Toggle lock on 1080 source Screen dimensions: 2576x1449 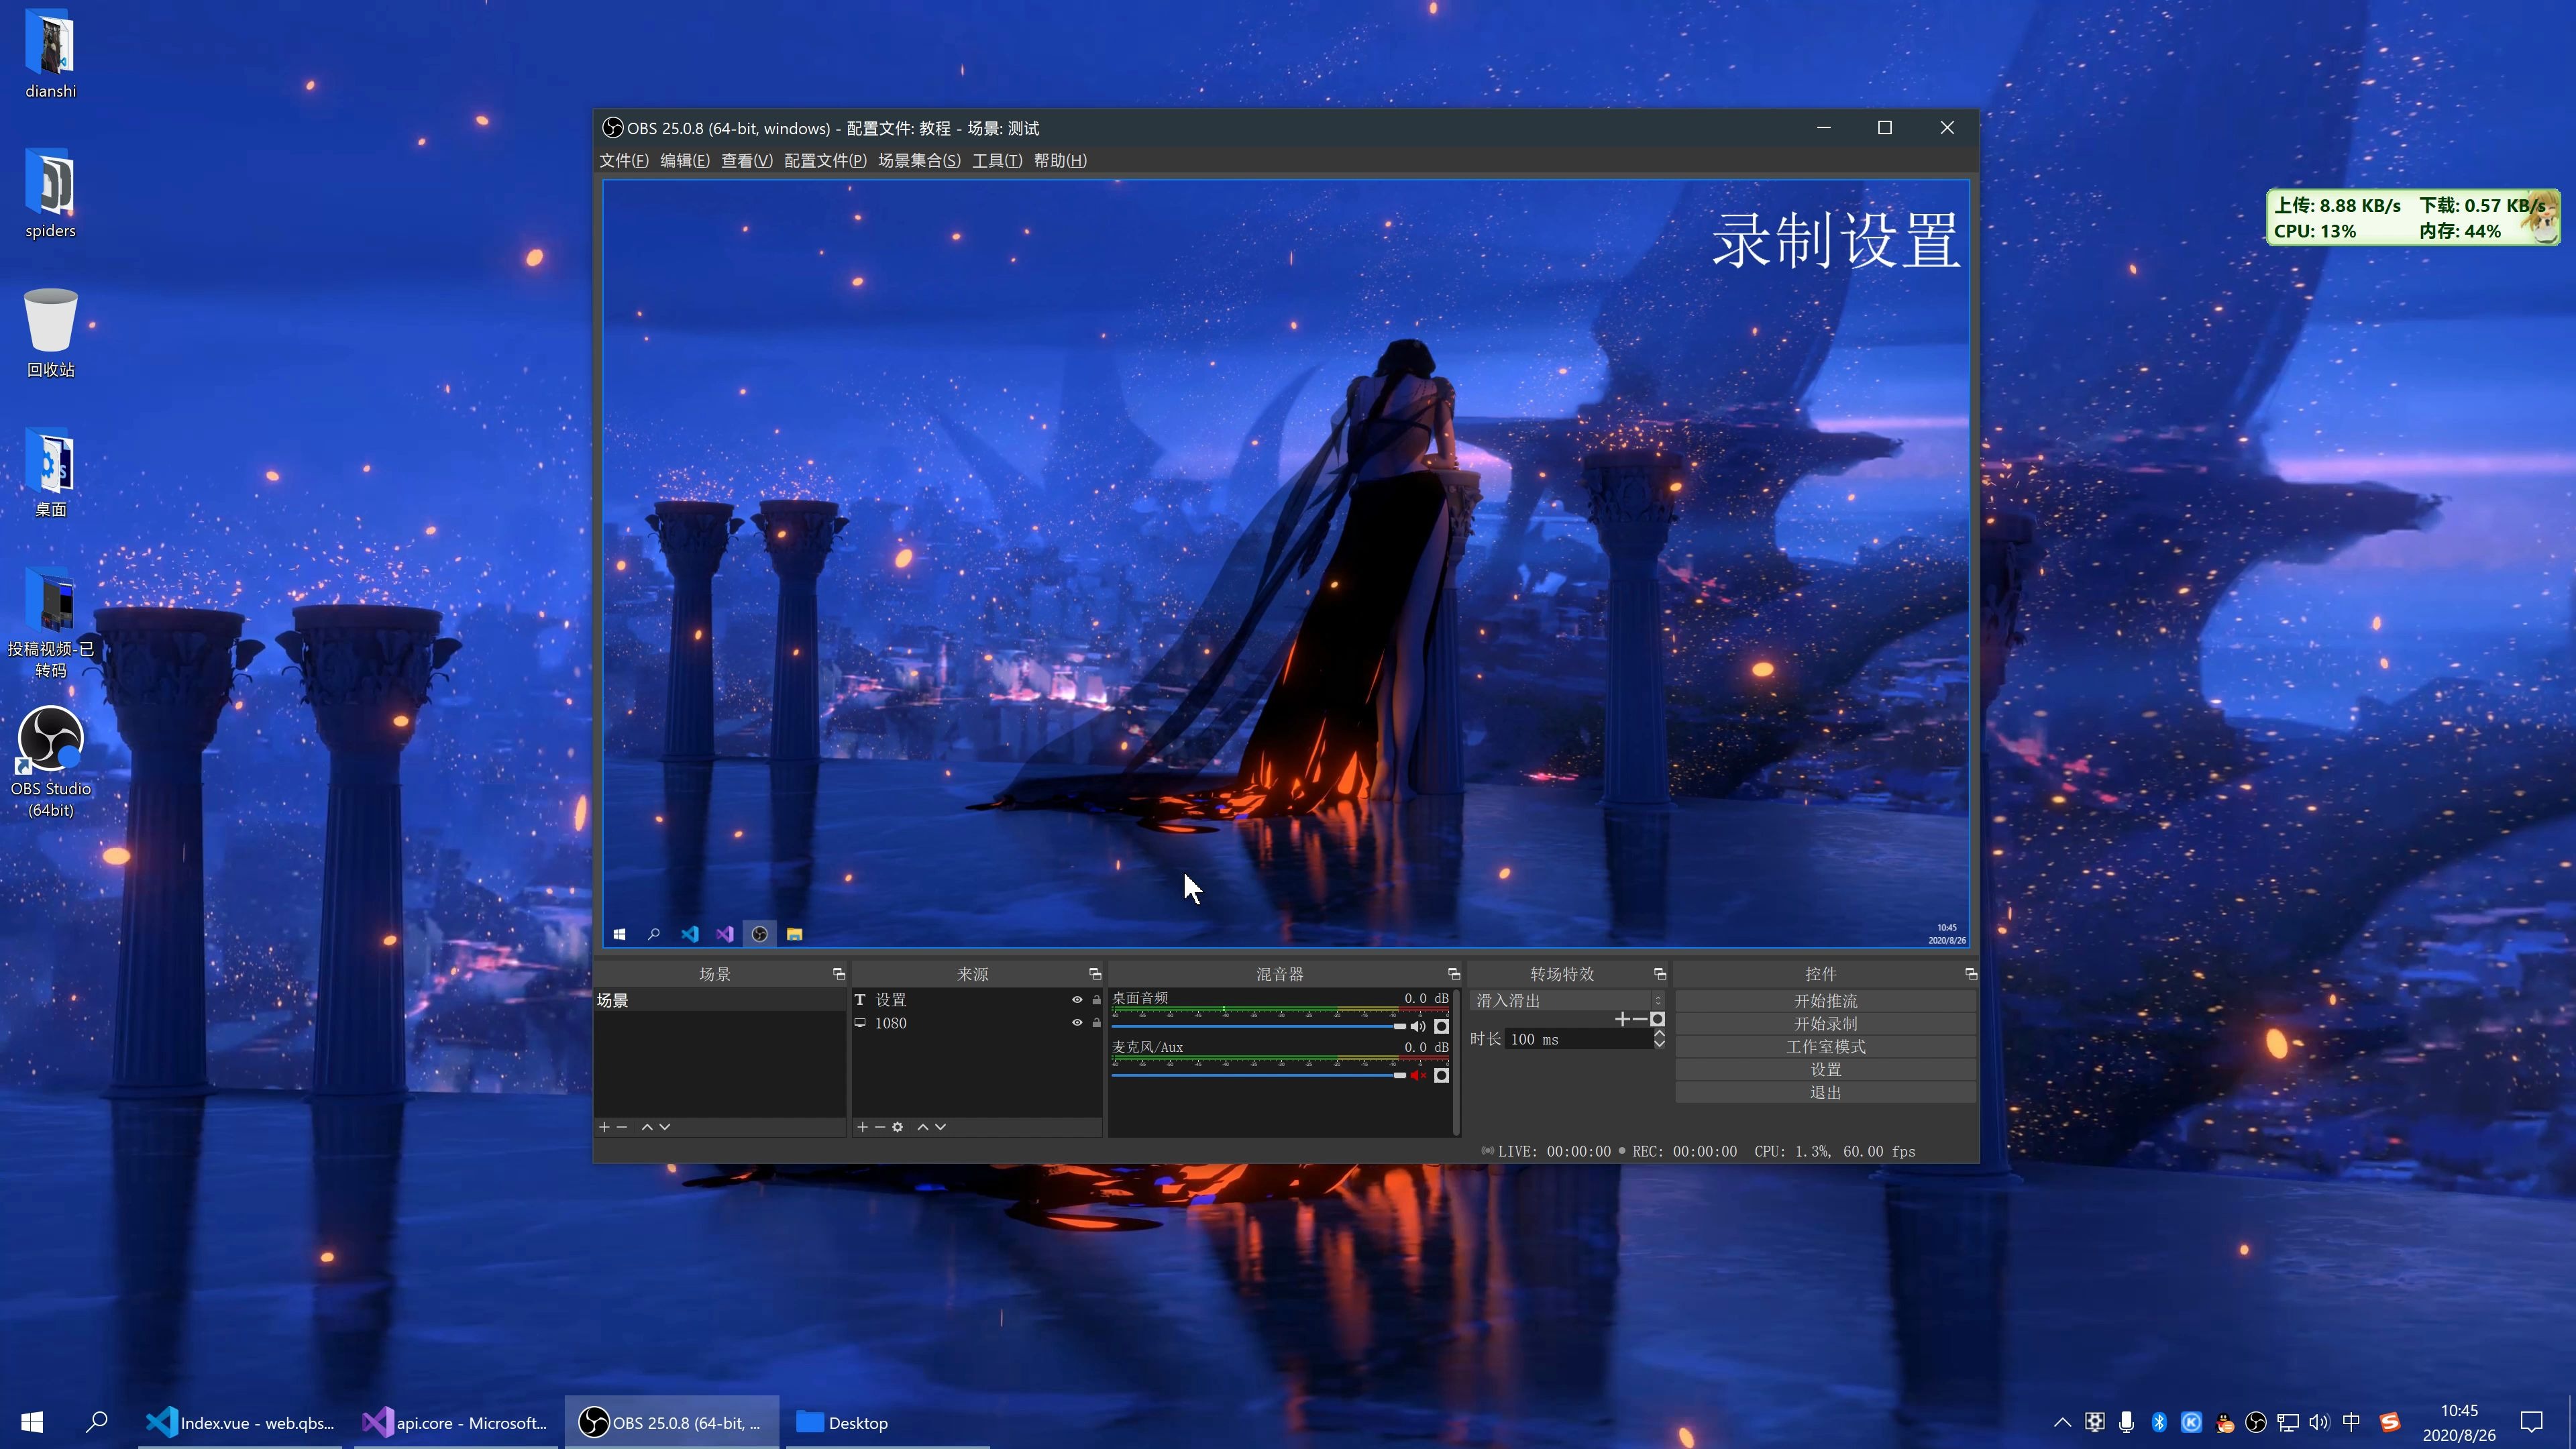pos(1096,1023)
